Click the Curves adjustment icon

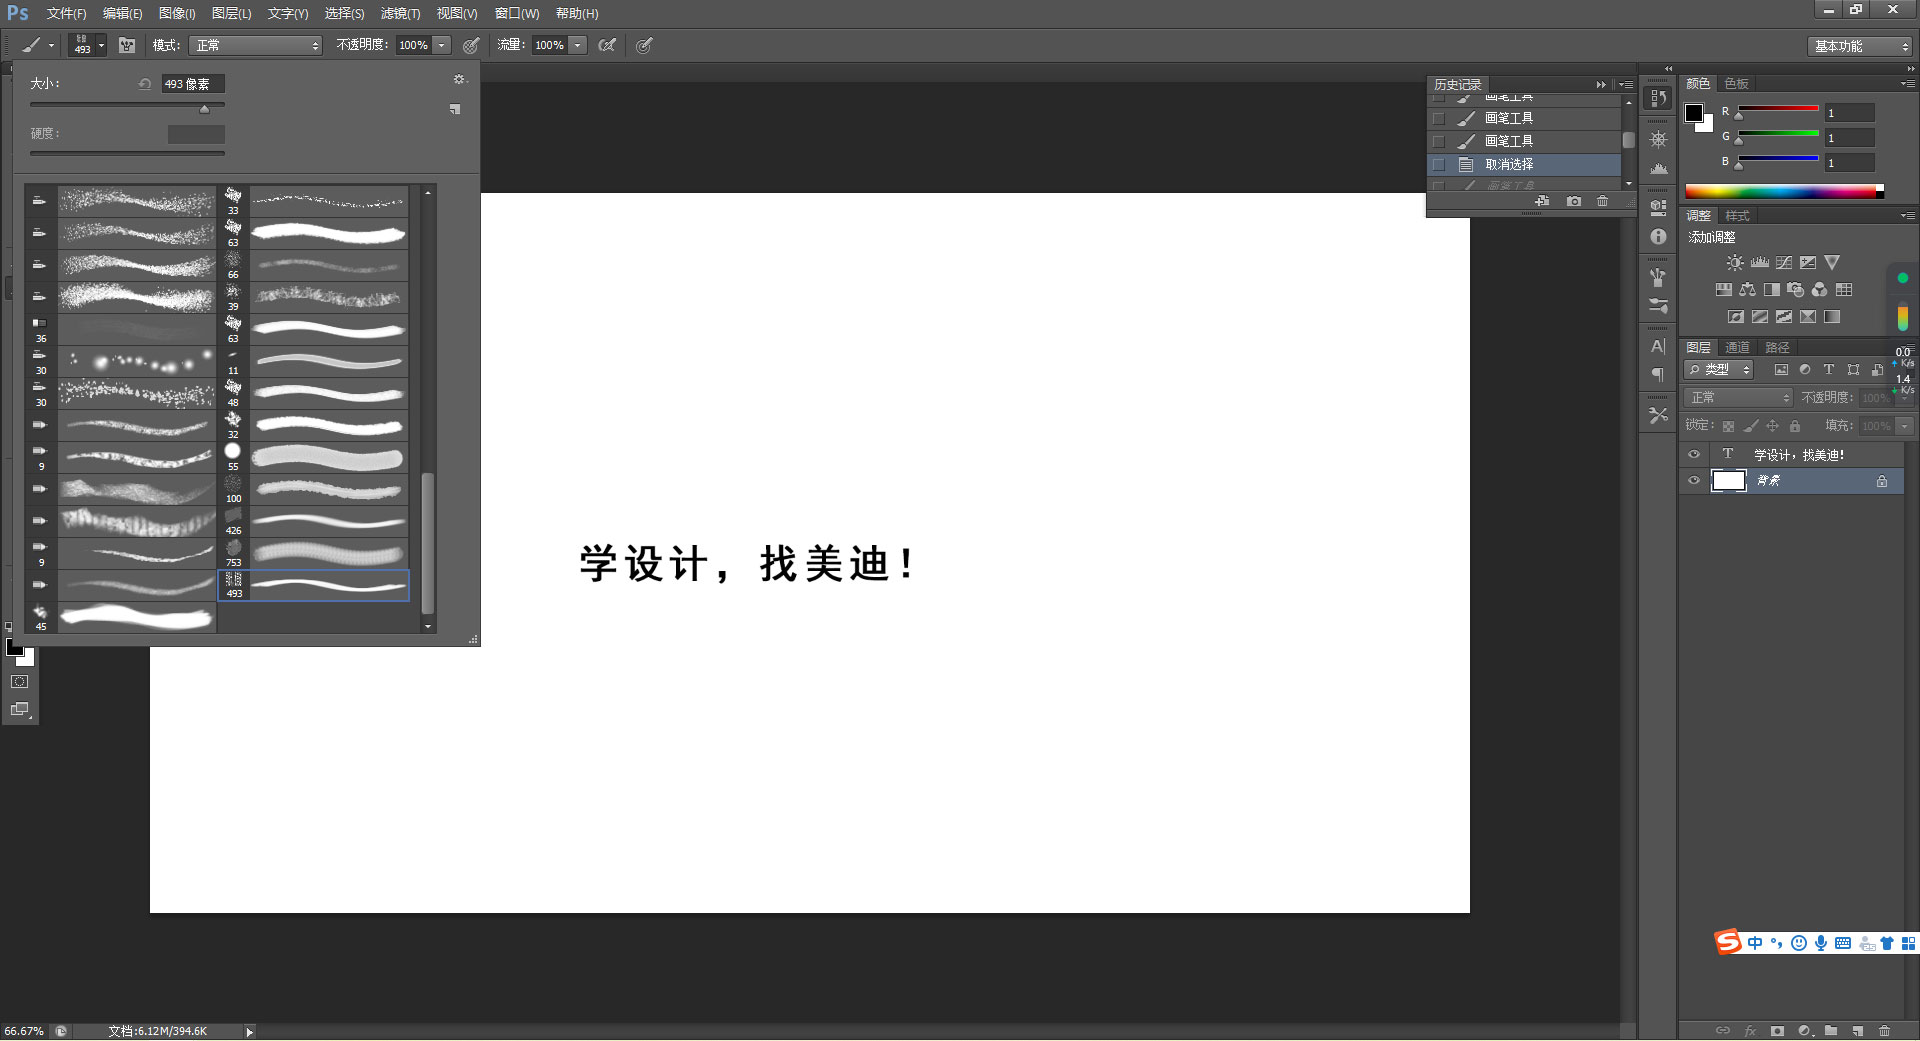1784,262
